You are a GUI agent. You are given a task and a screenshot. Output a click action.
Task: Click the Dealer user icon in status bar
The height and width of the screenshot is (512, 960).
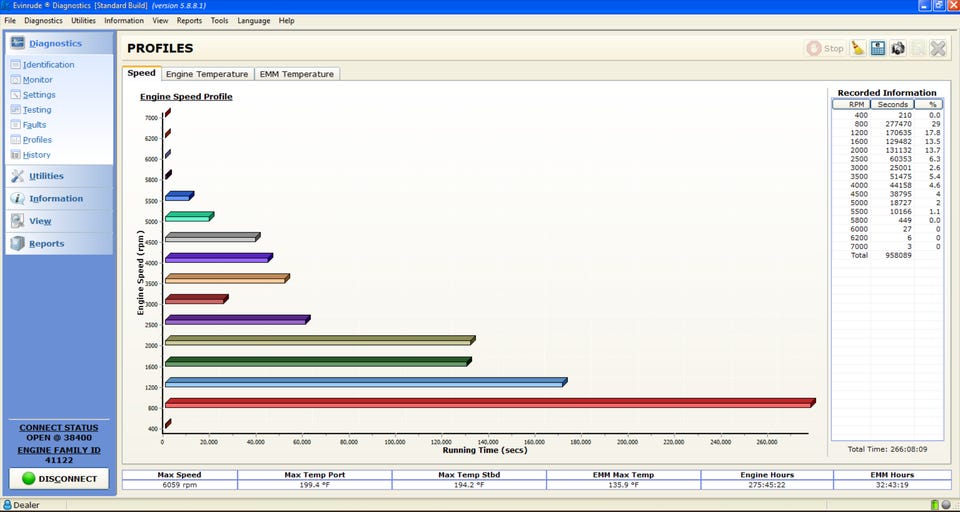click(7, 505)
